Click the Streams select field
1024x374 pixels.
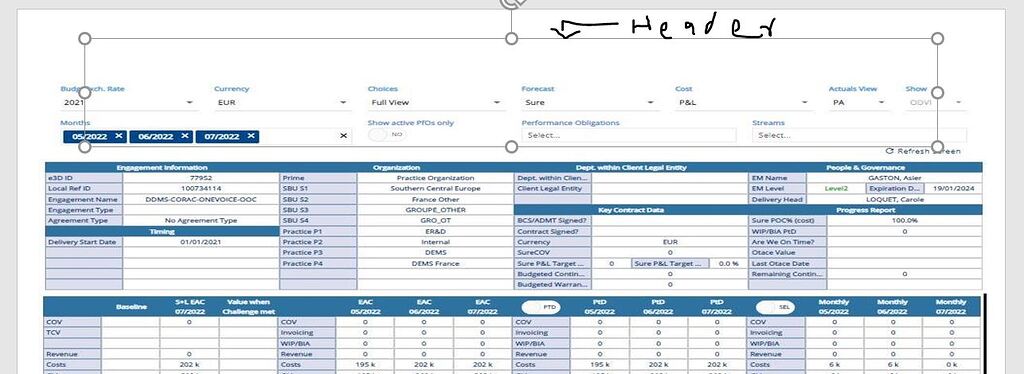point(859,136)
